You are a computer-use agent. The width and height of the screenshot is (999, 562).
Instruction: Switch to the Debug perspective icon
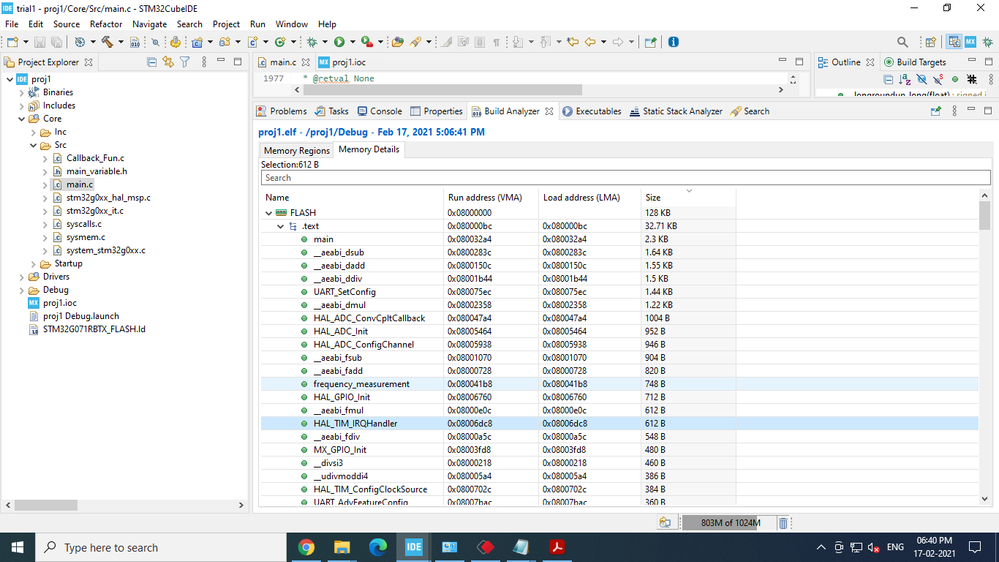tap(988, 42)
